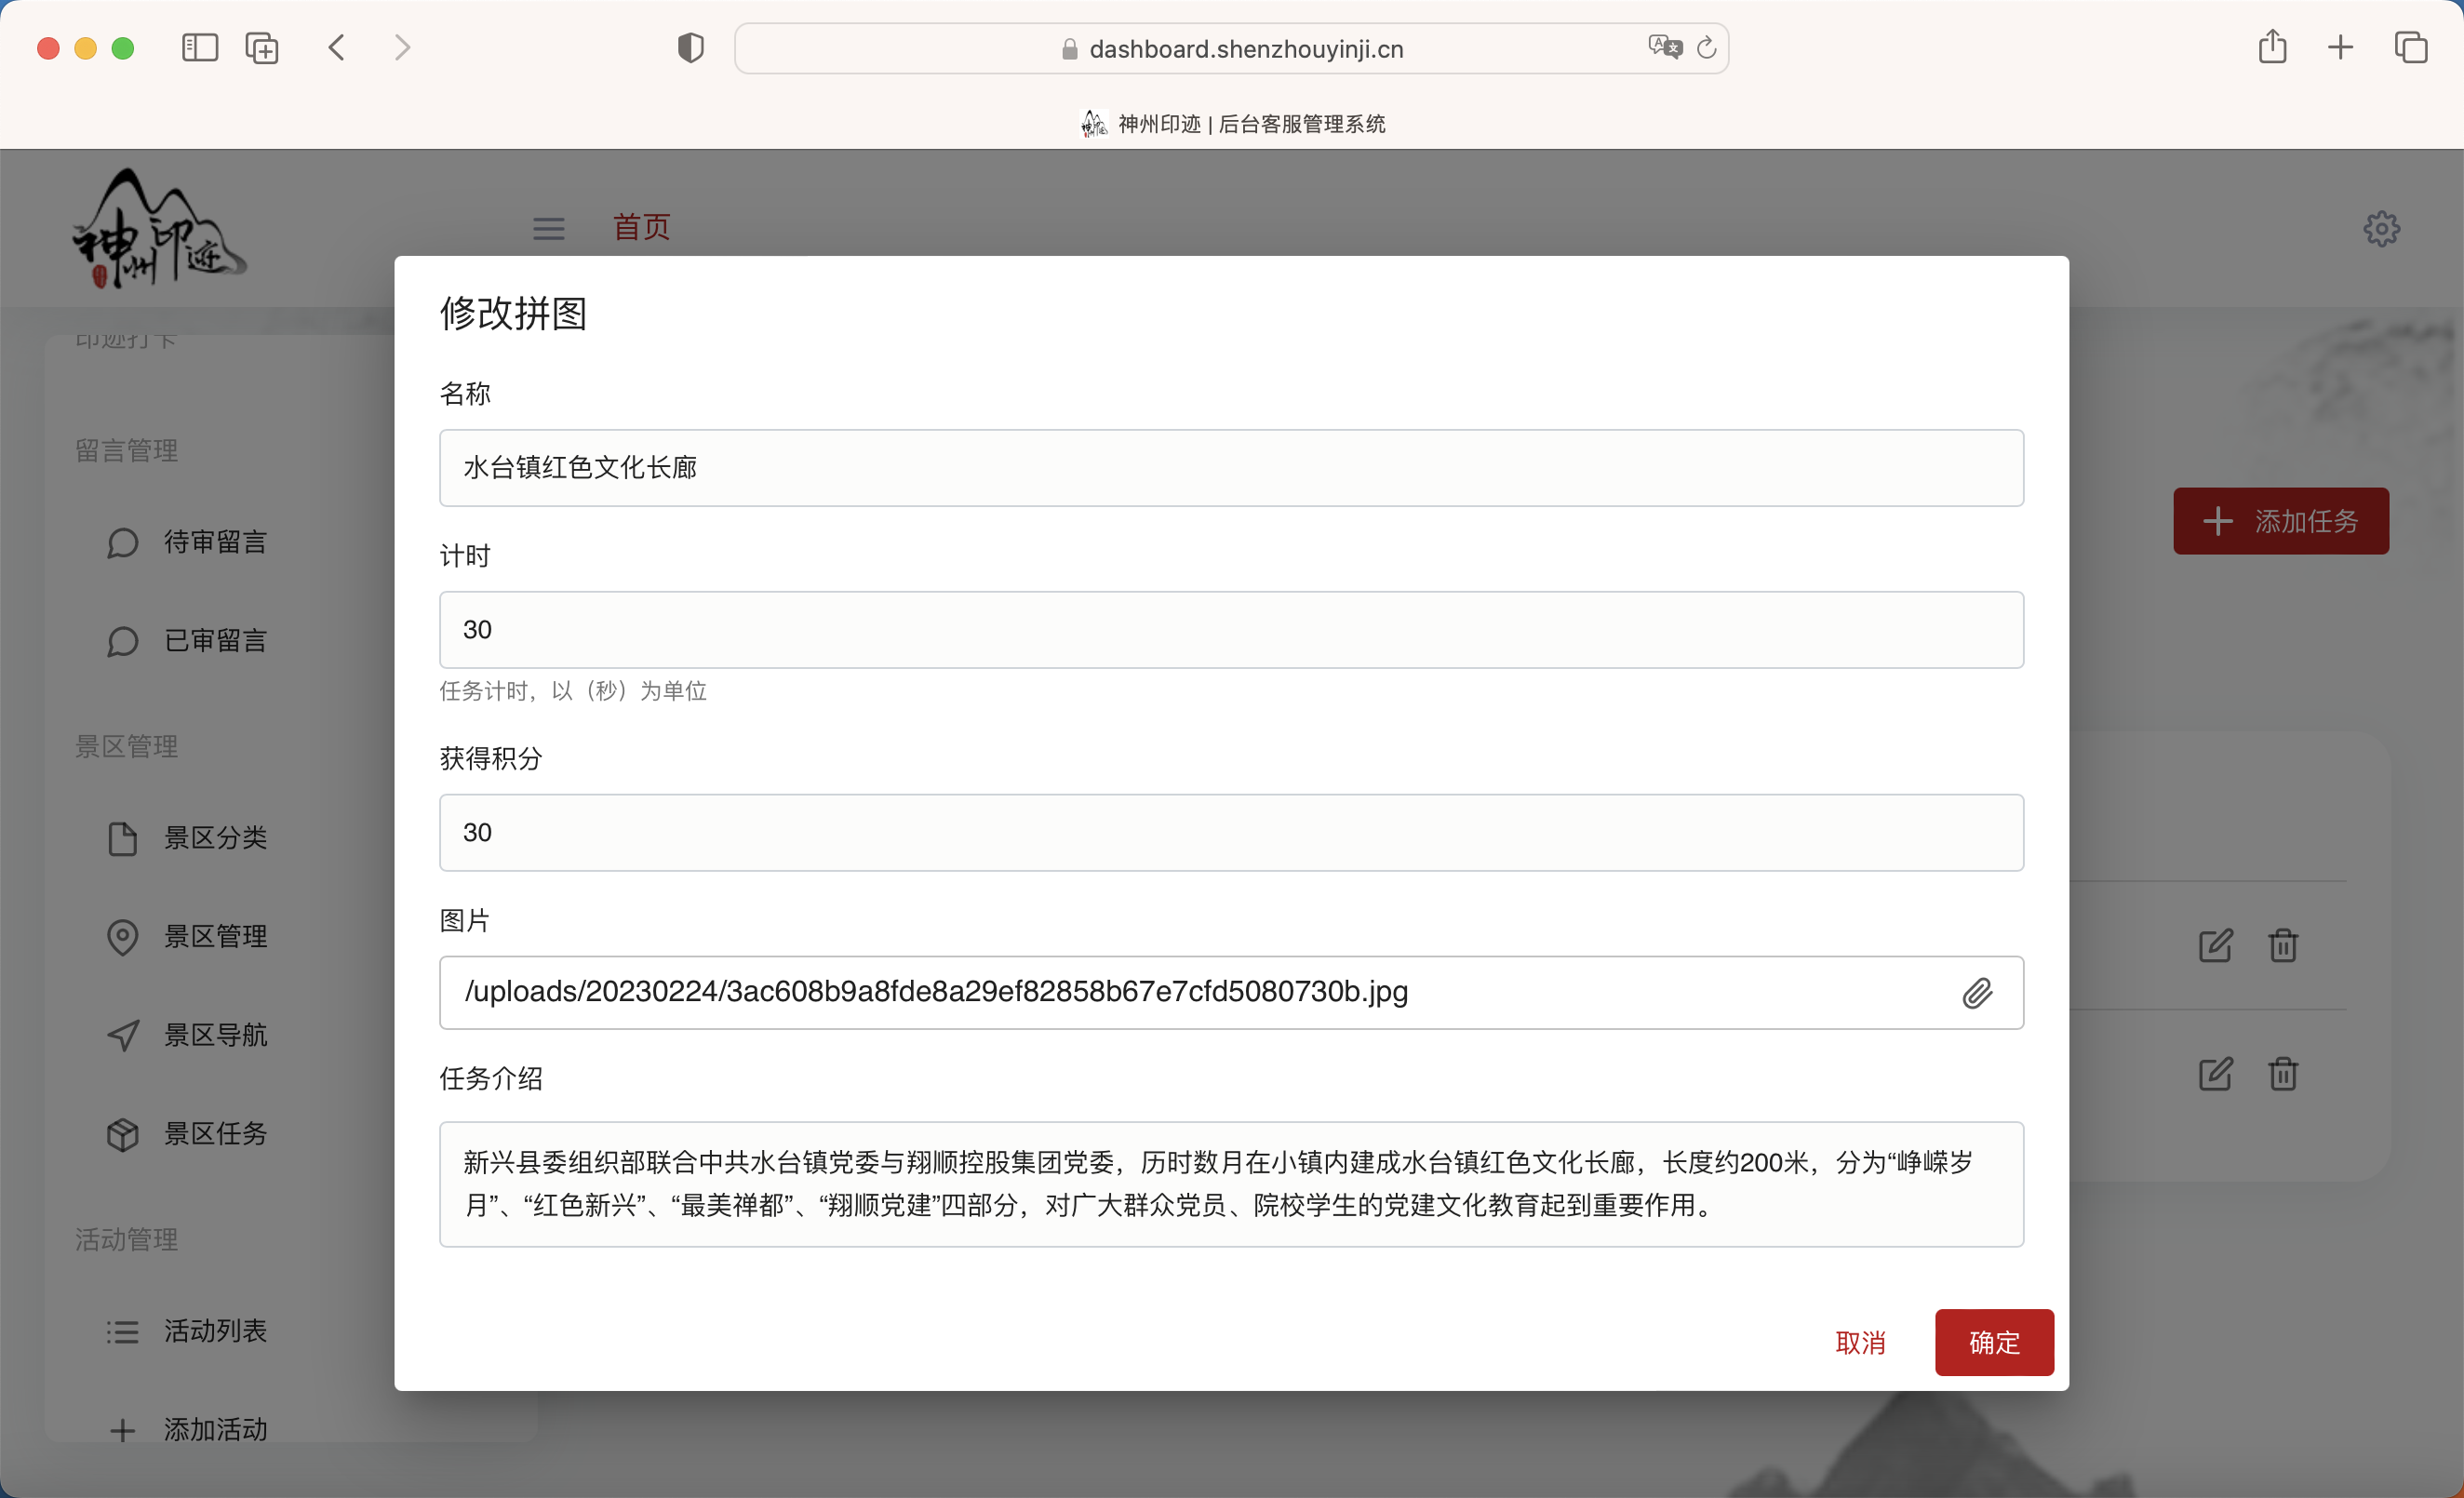Click the settings gear icon at top right
The width and height of the screenshot is (2464, 1498).
tap(2381, 229)
